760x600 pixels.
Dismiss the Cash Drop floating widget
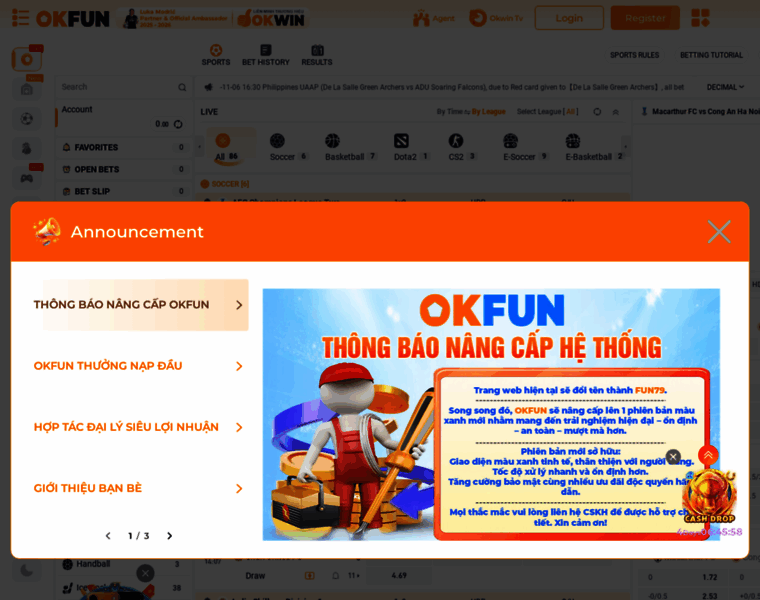(673, 456)
